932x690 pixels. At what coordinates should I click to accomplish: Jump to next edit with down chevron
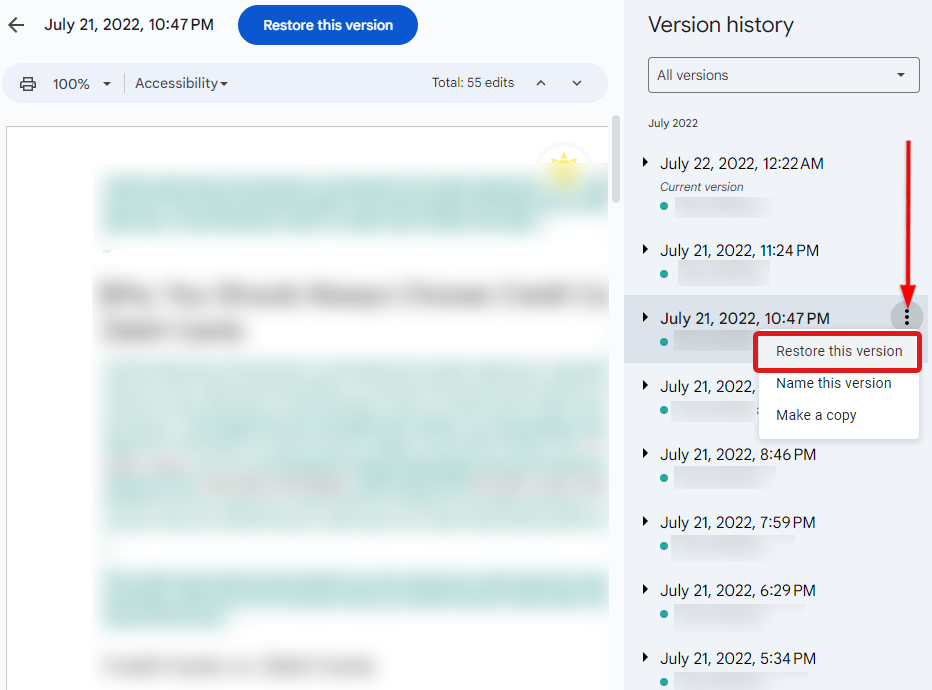[577, 83]
